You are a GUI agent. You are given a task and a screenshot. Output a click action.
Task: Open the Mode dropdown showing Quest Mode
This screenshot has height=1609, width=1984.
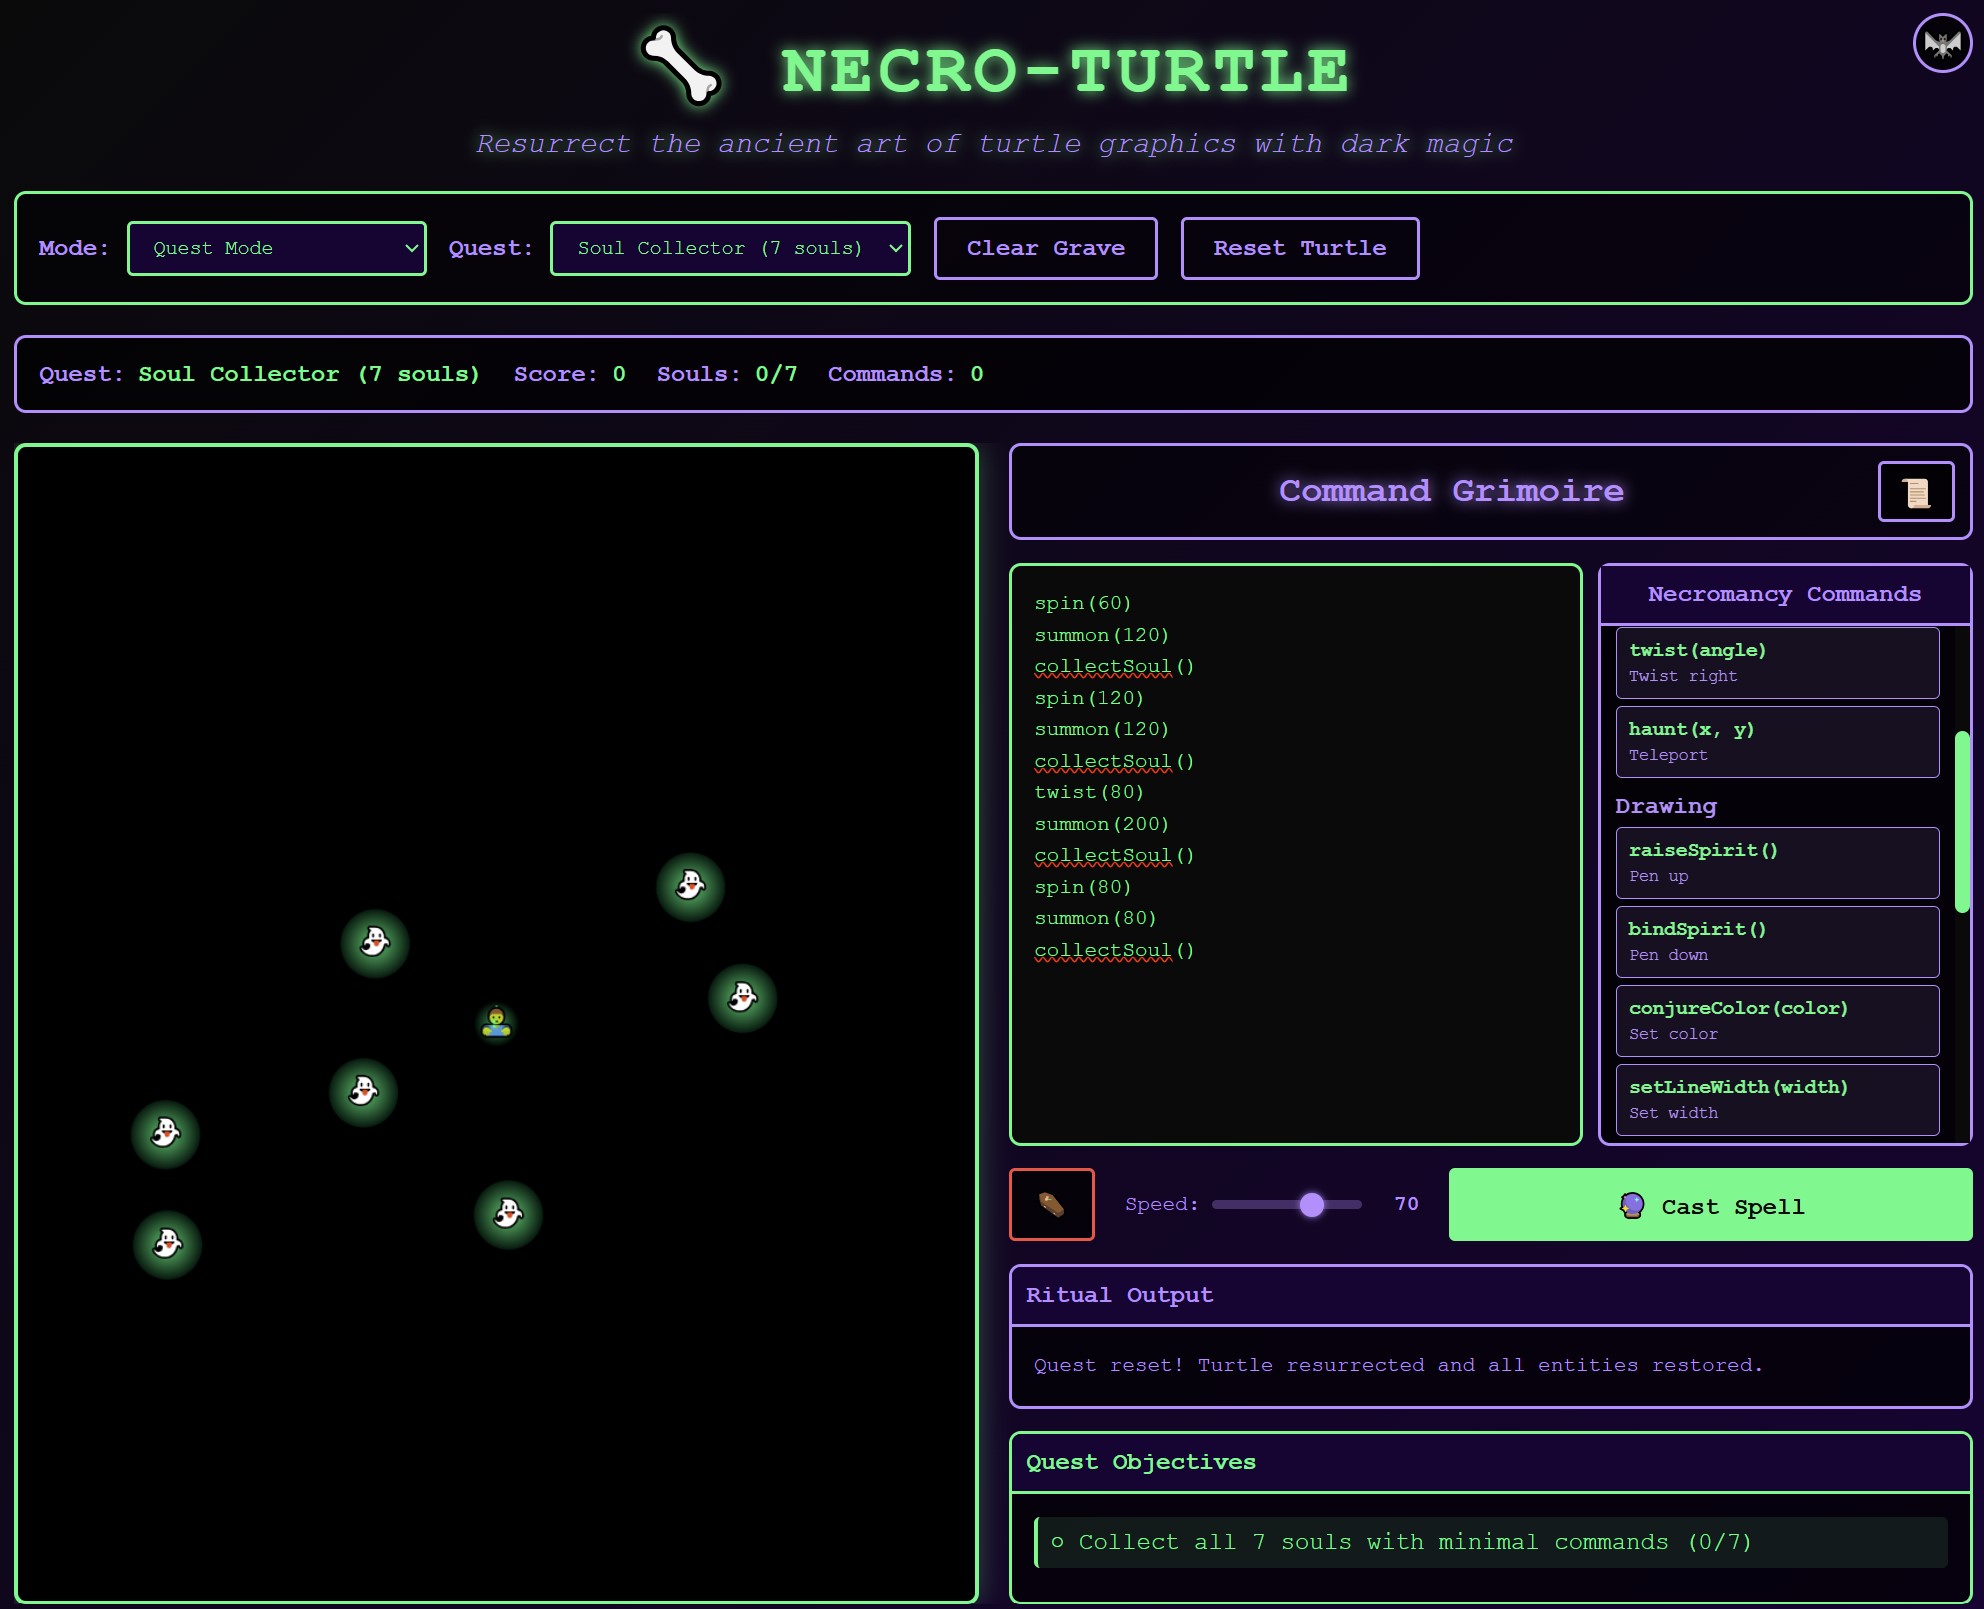tap(276, 248)
